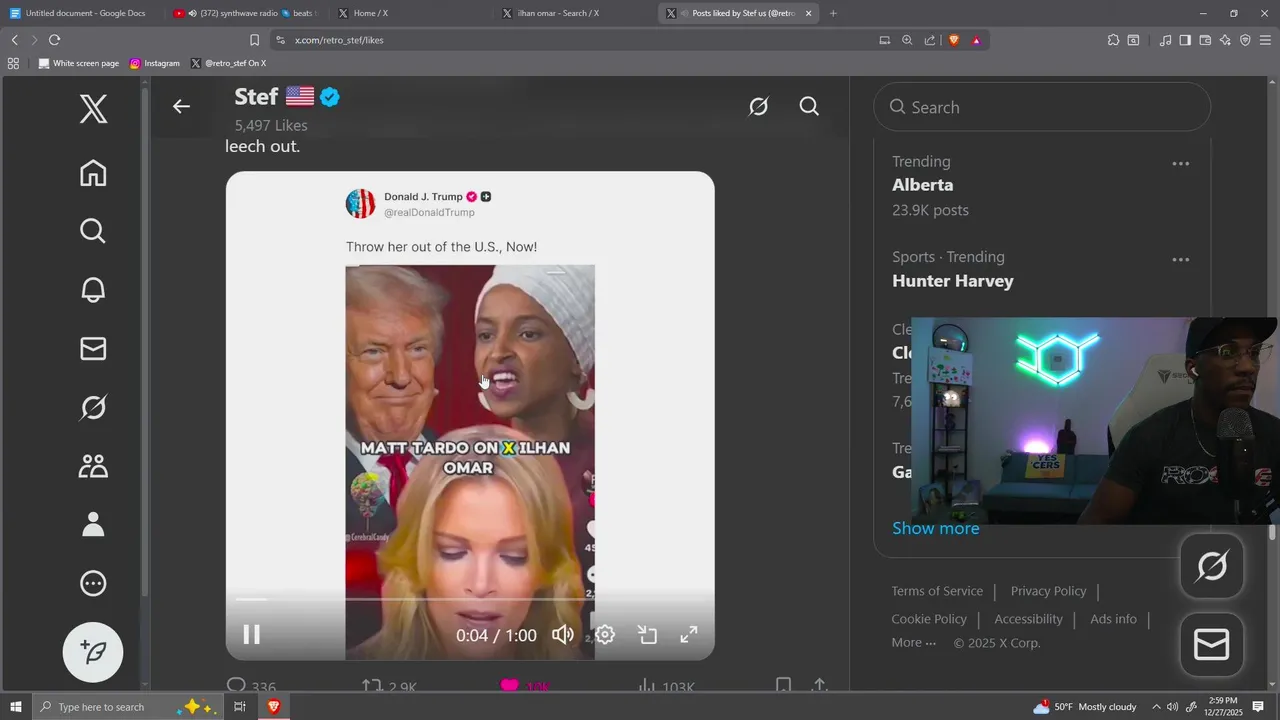This screenshot has height=720, width=1280.
Task: Show hidden system tray icons
Action: 1156,706
